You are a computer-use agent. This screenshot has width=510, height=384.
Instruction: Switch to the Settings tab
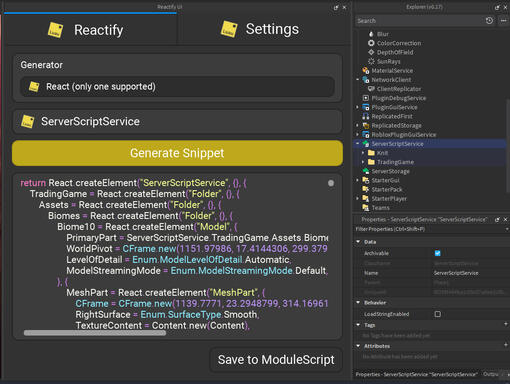click(x=264, y=30)
